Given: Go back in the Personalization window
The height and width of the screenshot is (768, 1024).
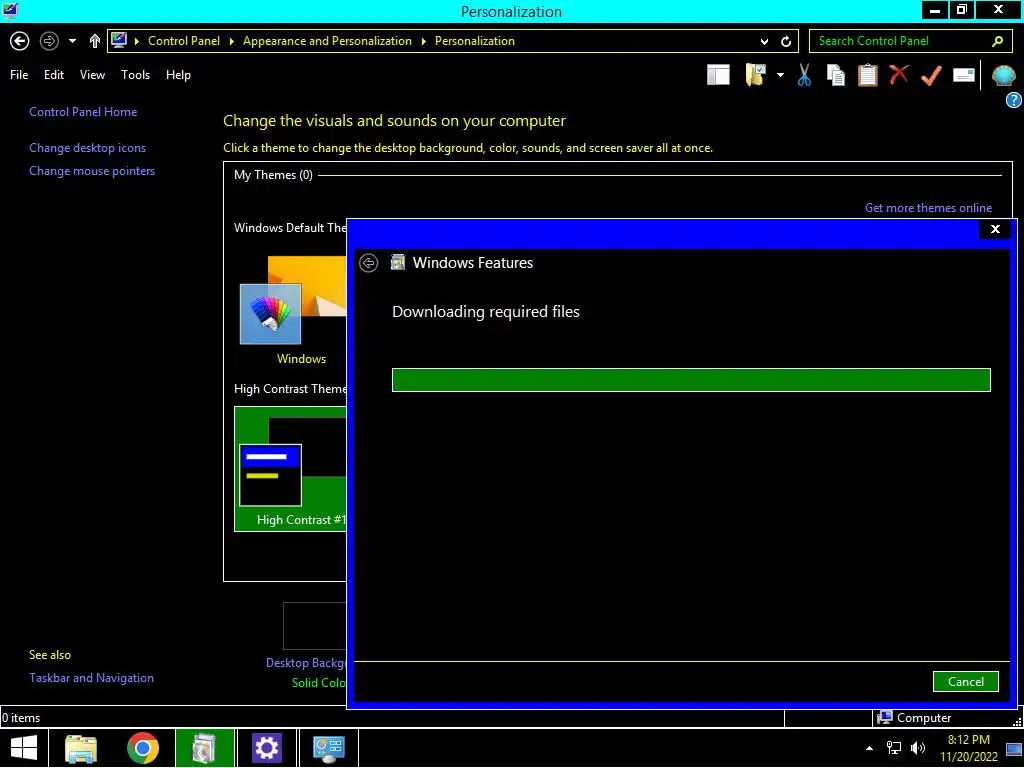Looking at the screenshot, I should point(20,41).
